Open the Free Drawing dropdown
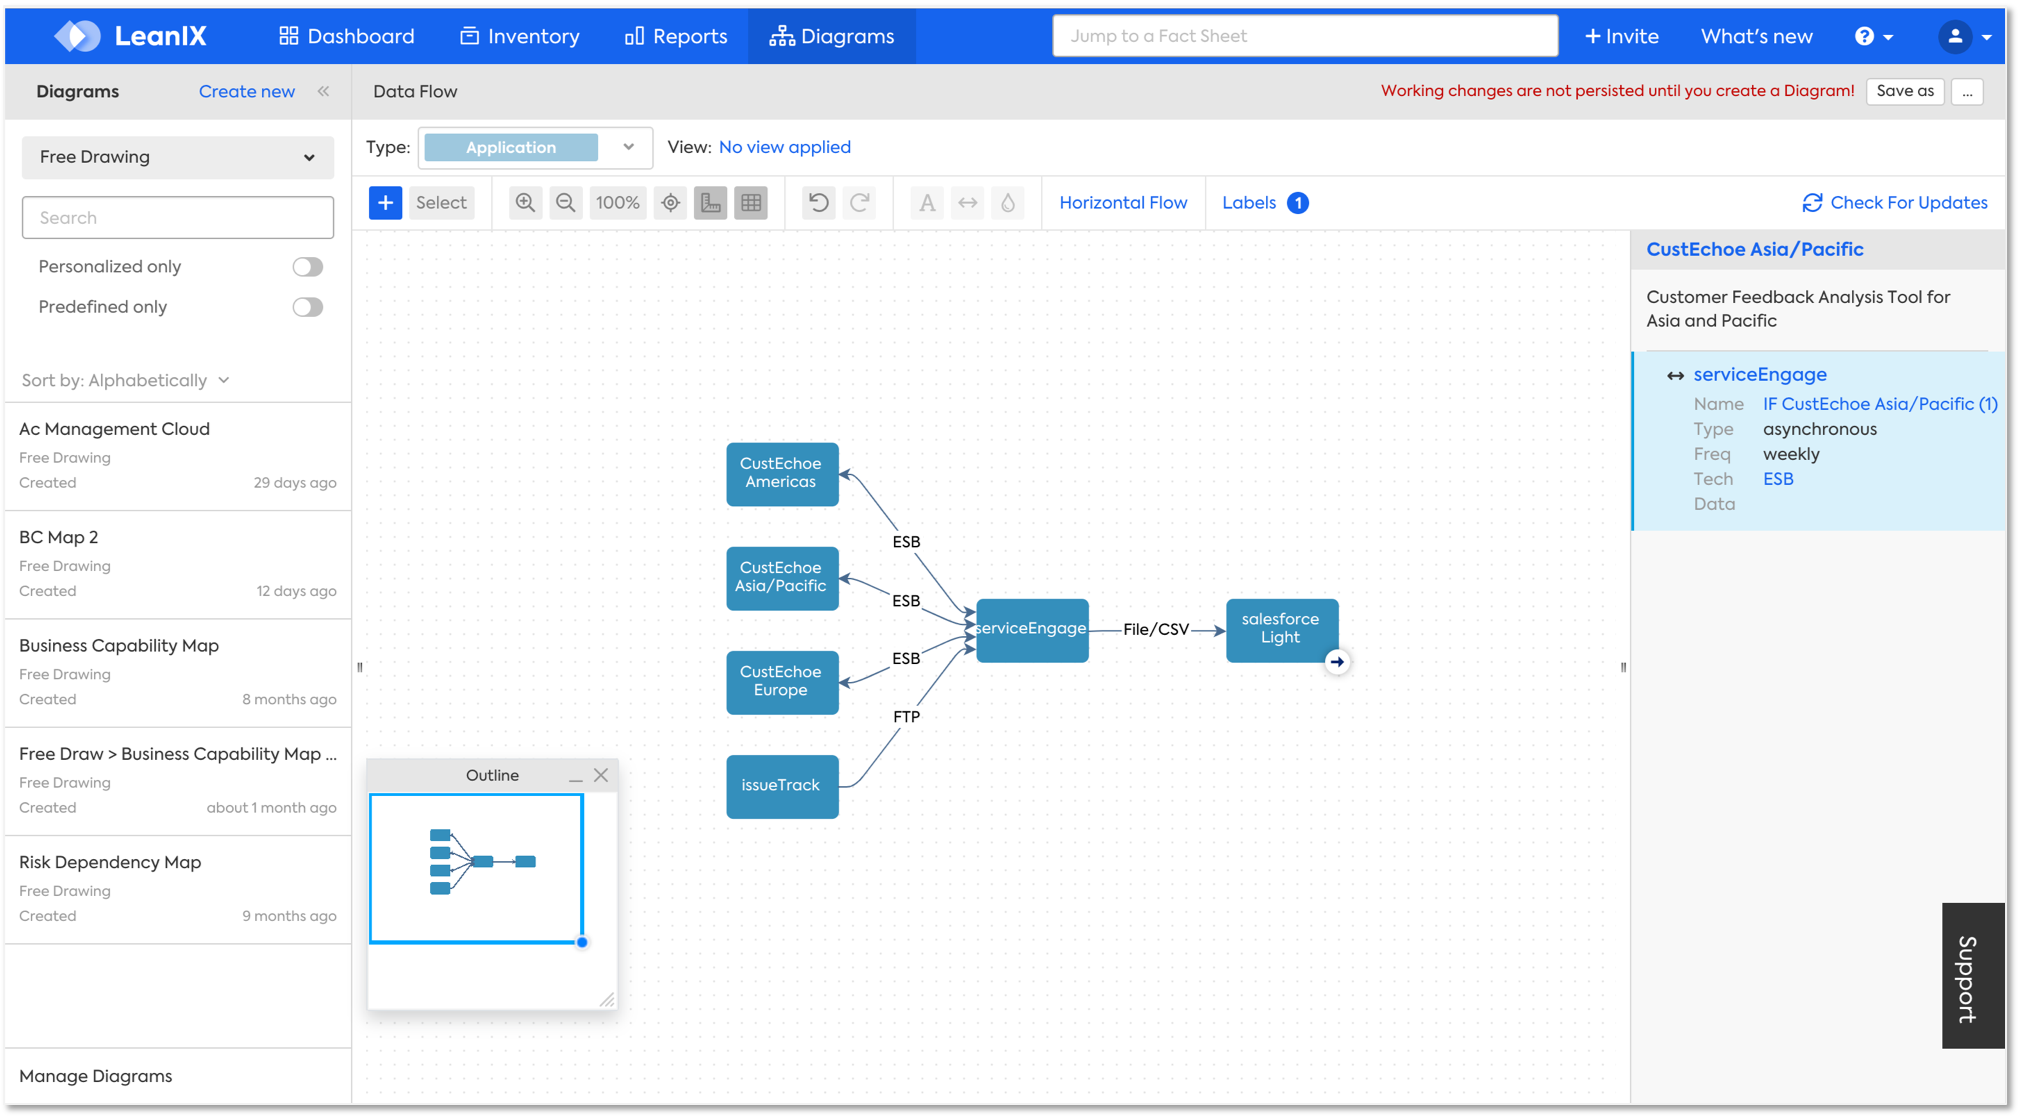 (x=177, y=157)
